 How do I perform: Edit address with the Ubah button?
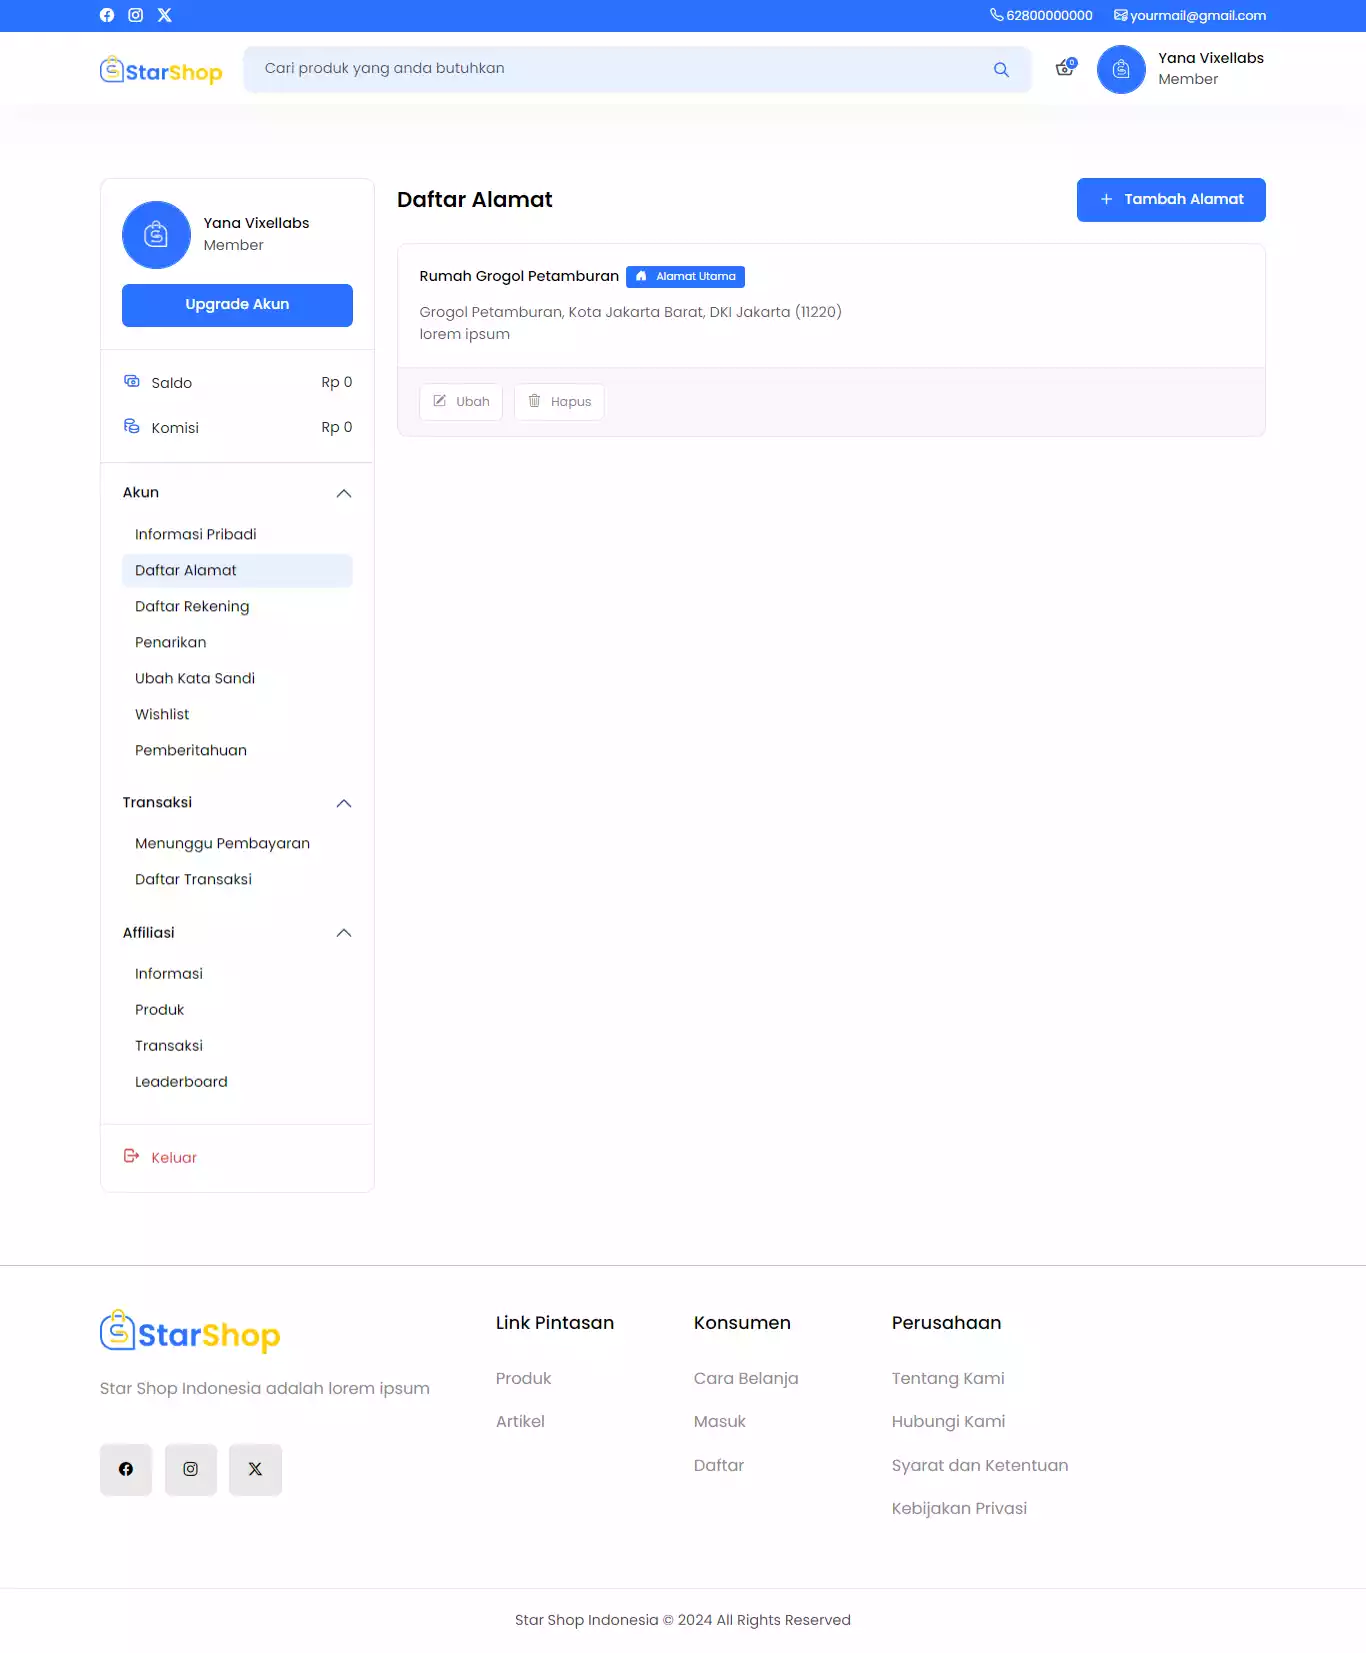(x=461, y=402)
